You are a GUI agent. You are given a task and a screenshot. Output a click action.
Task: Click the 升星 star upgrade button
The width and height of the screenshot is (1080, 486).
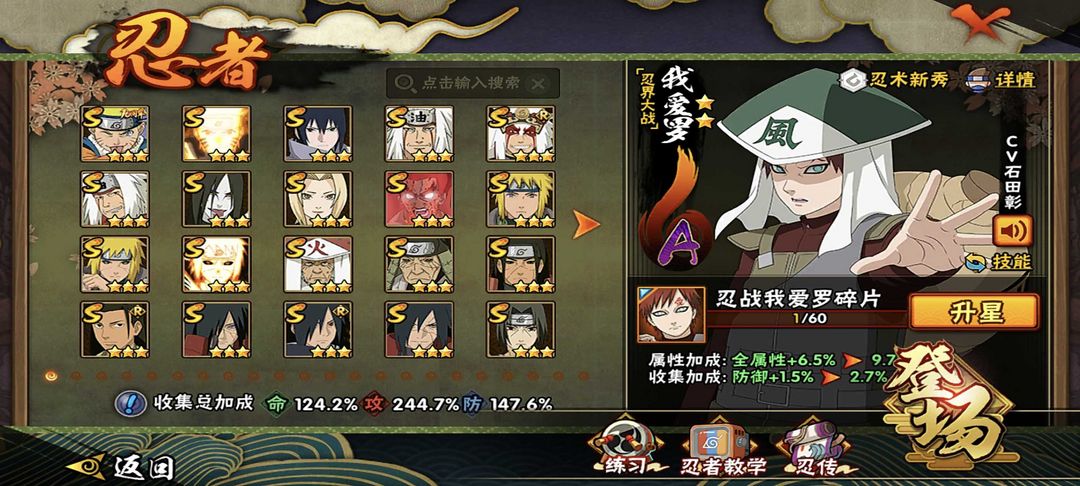tap(974, 312)
